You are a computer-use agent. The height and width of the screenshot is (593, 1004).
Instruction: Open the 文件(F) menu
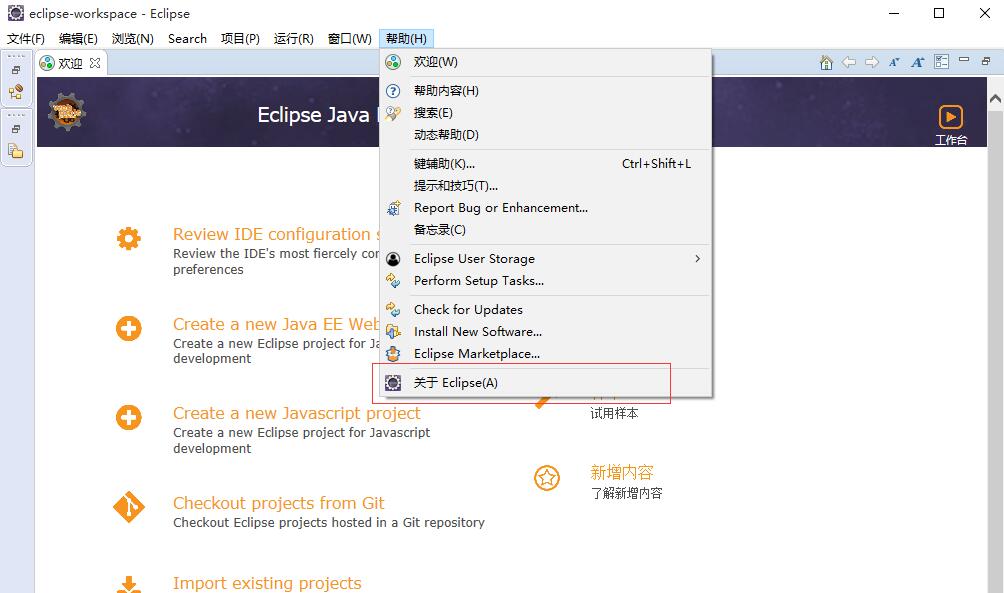pos(26,38)
